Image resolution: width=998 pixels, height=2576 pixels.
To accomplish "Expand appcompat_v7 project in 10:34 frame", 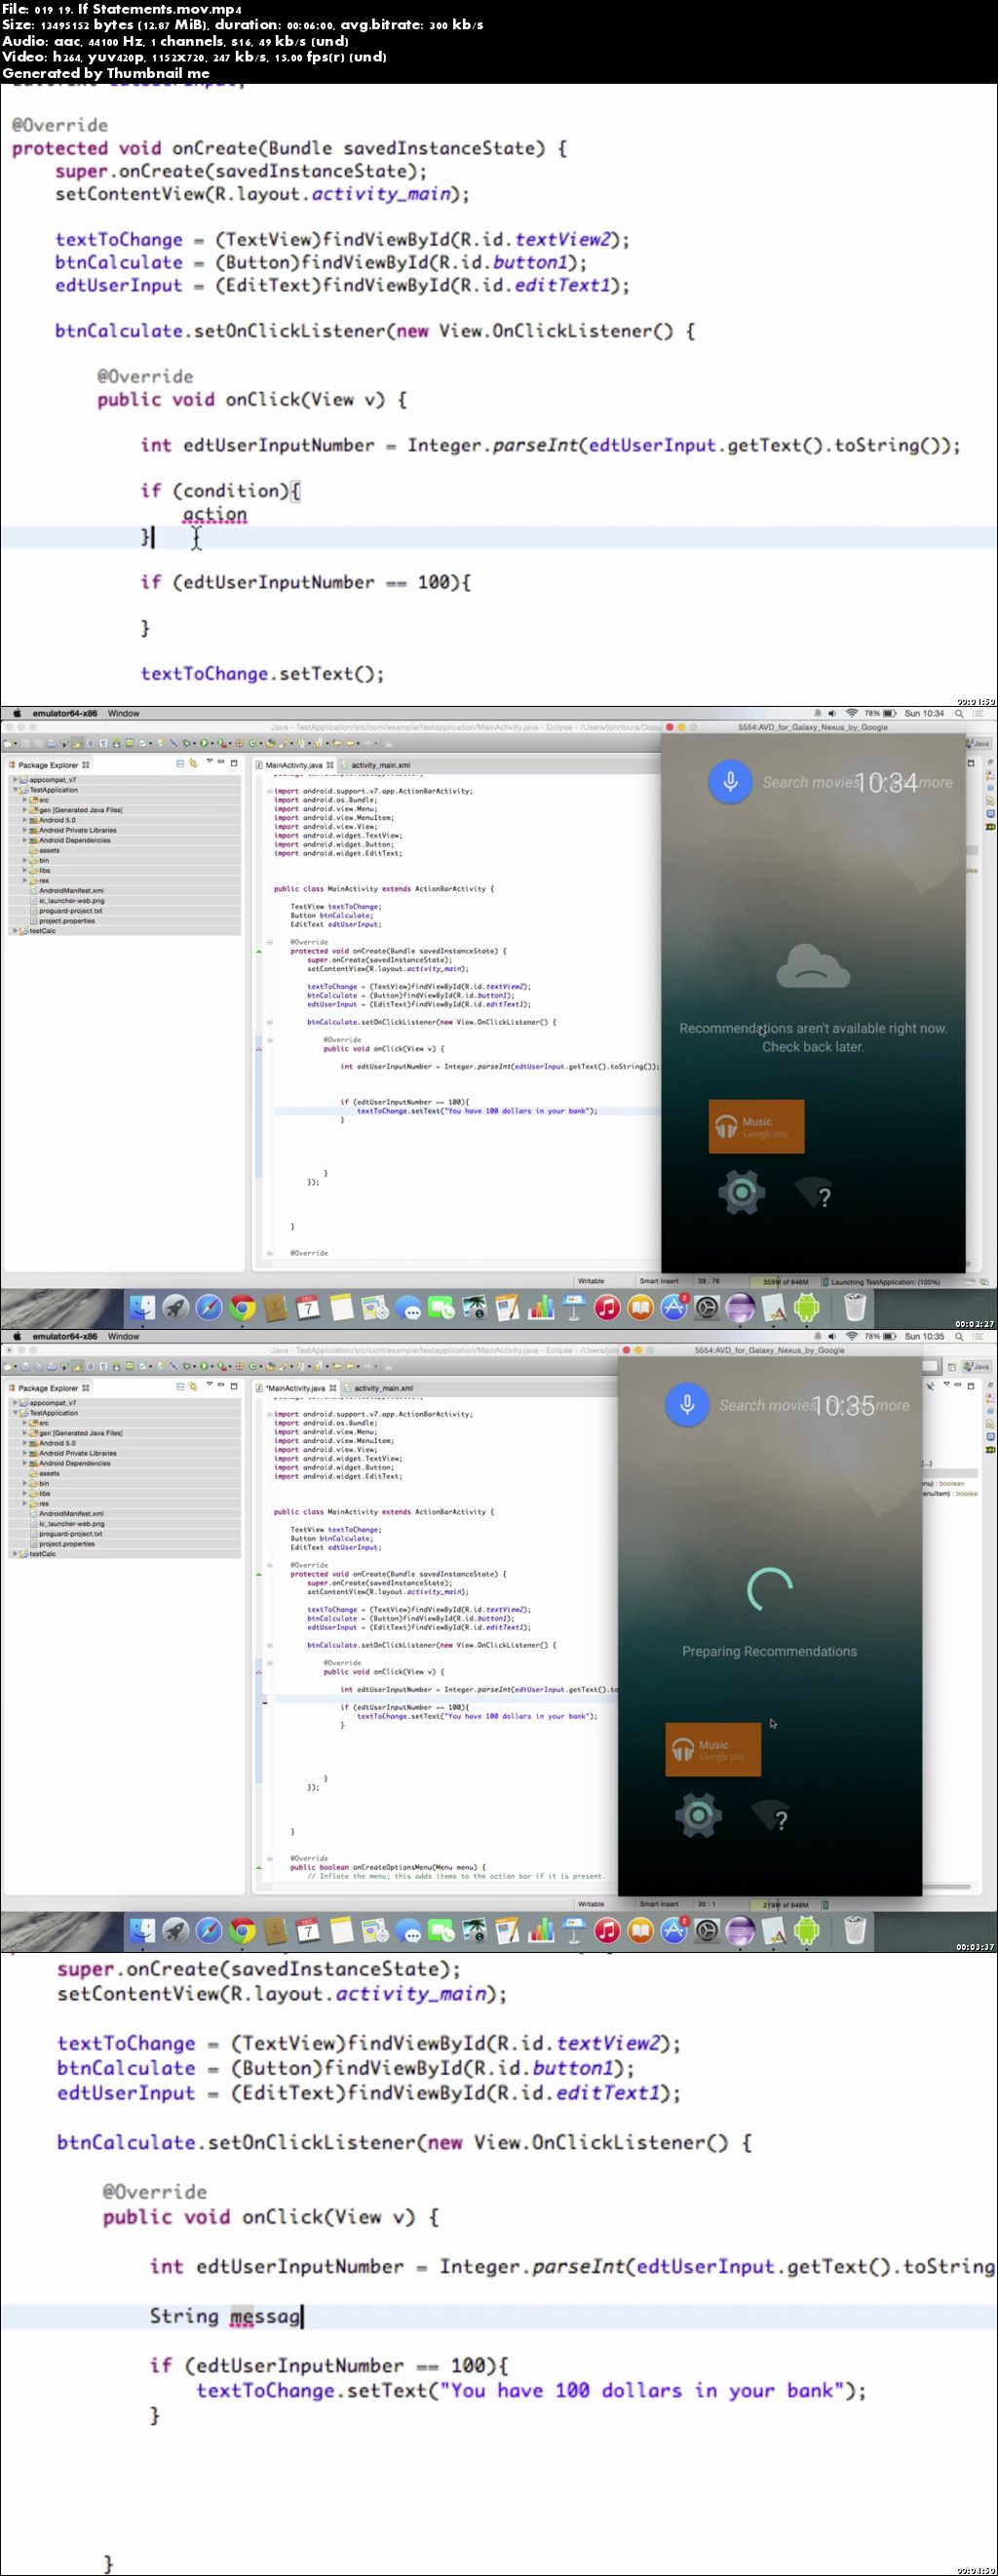I will (14, 780).
